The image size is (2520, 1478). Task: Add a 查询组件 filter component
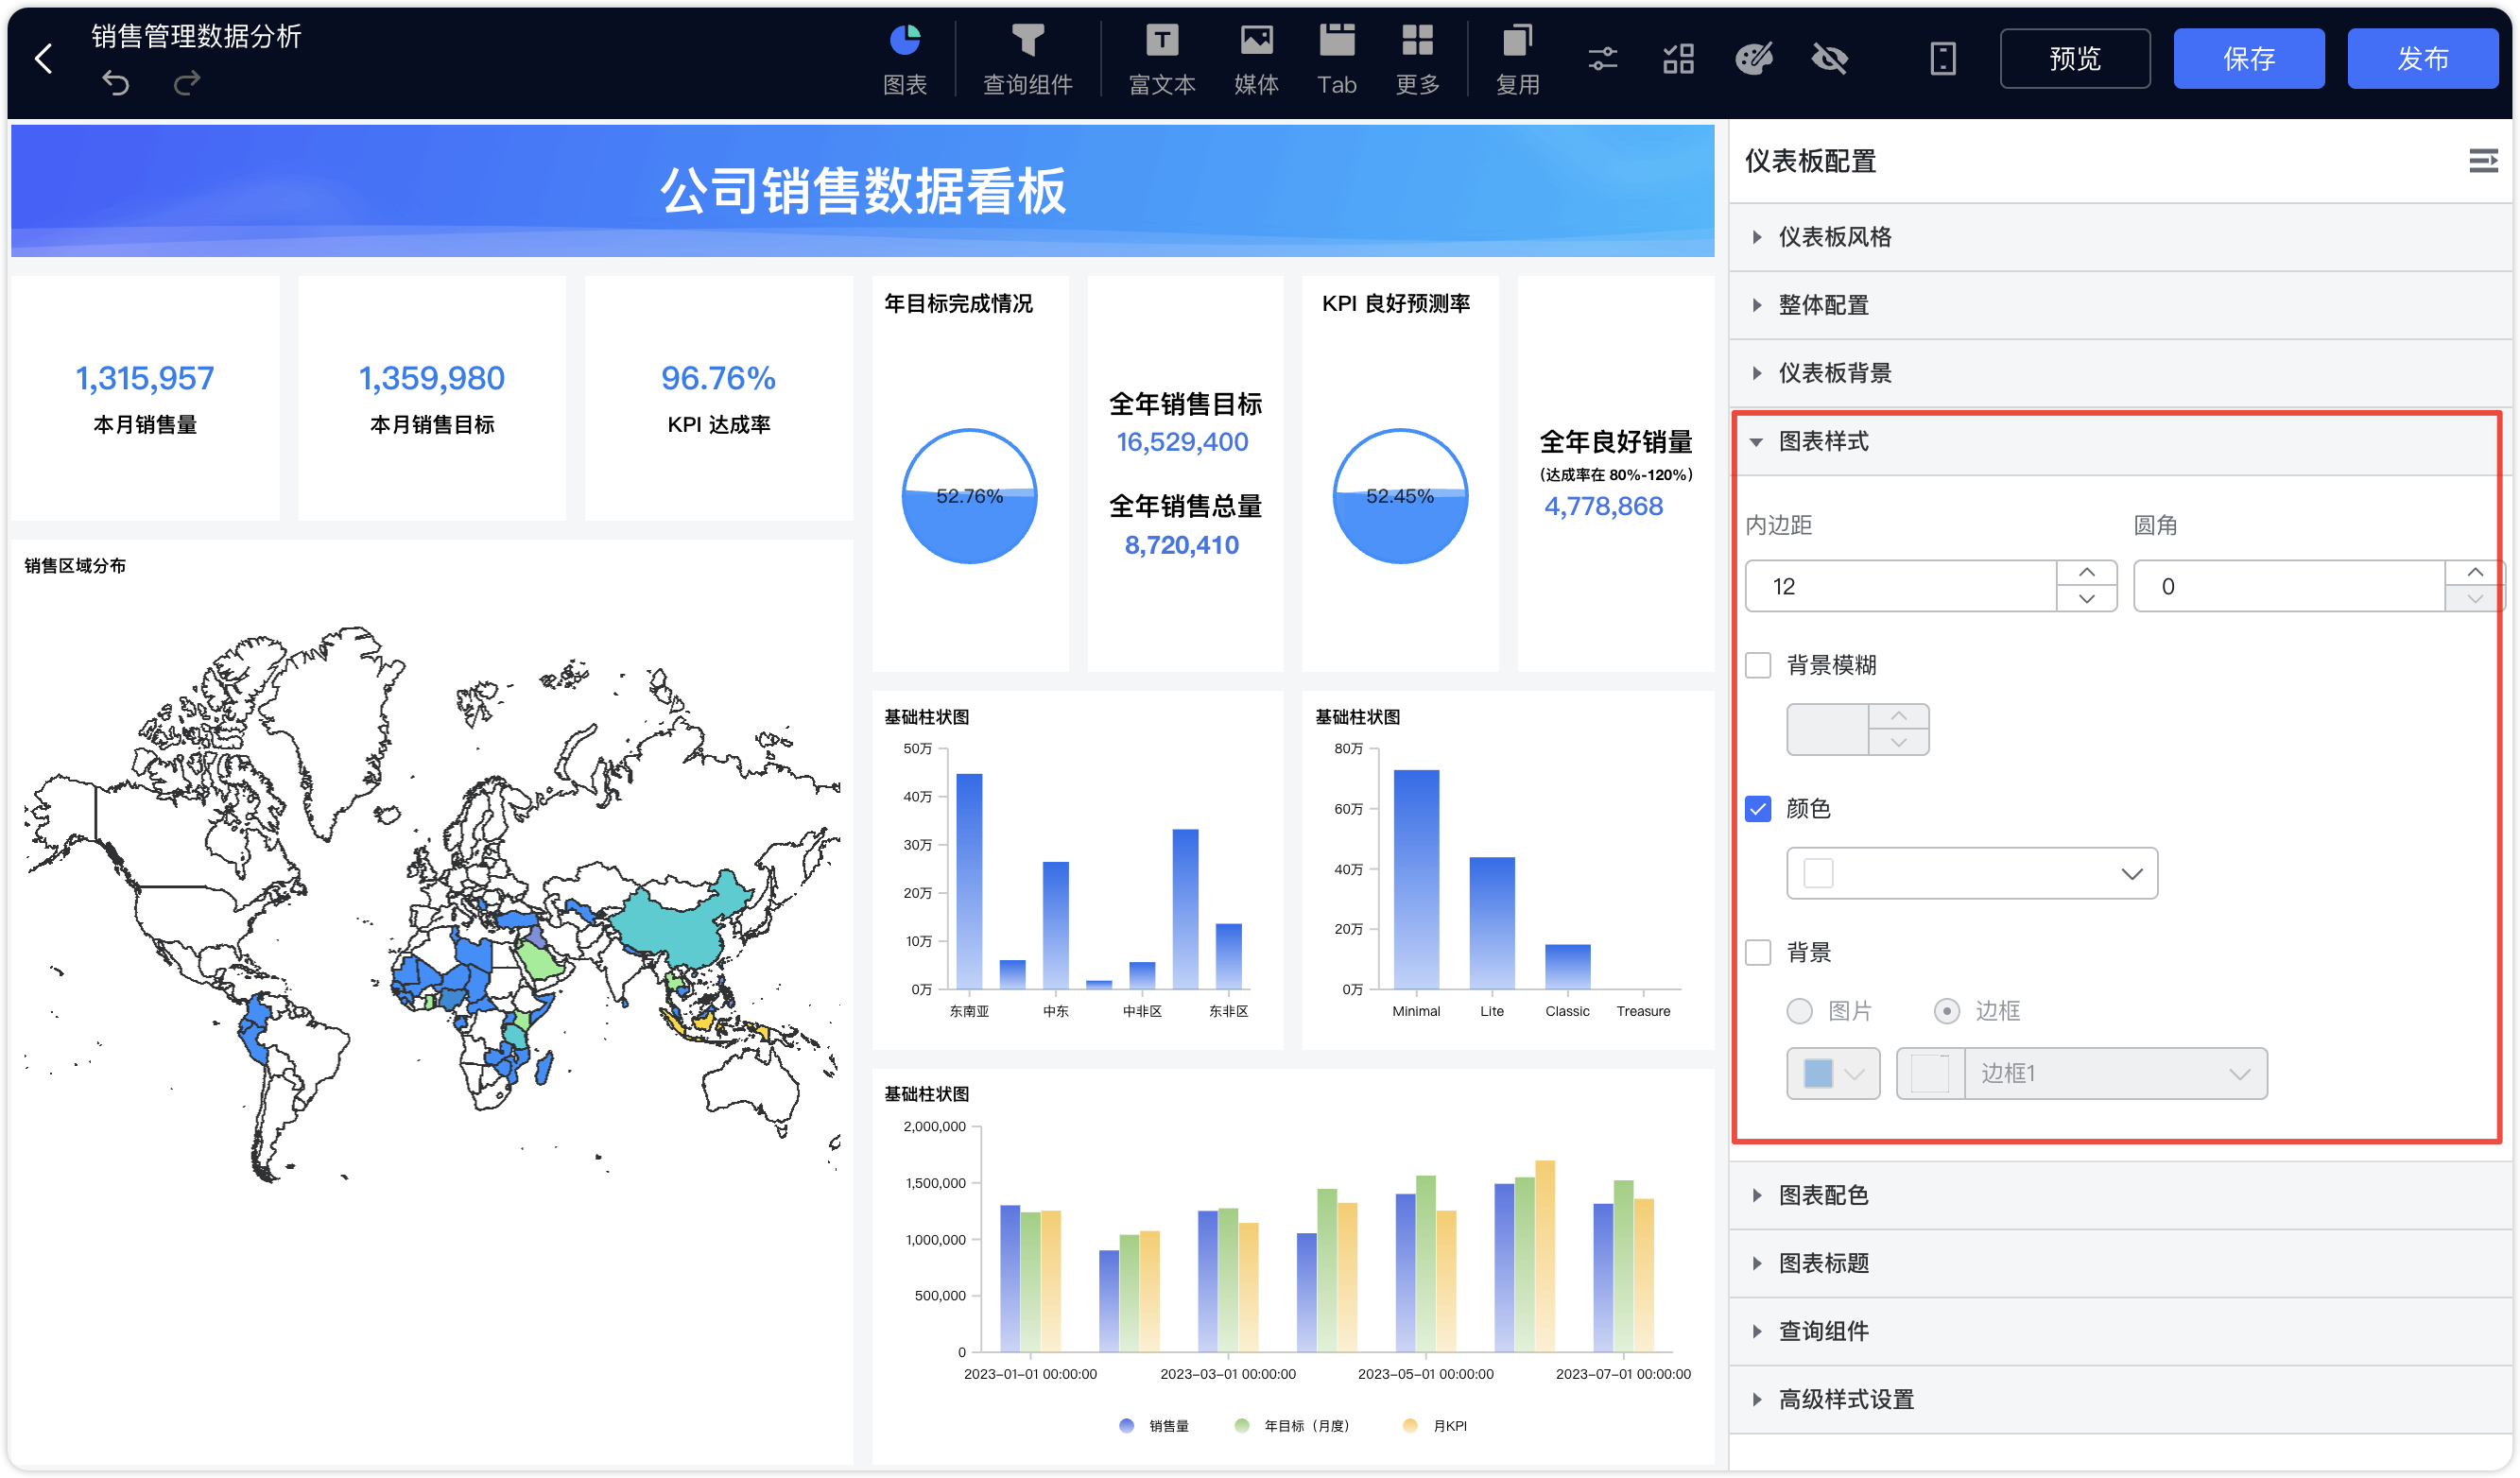click(1027, 60)
